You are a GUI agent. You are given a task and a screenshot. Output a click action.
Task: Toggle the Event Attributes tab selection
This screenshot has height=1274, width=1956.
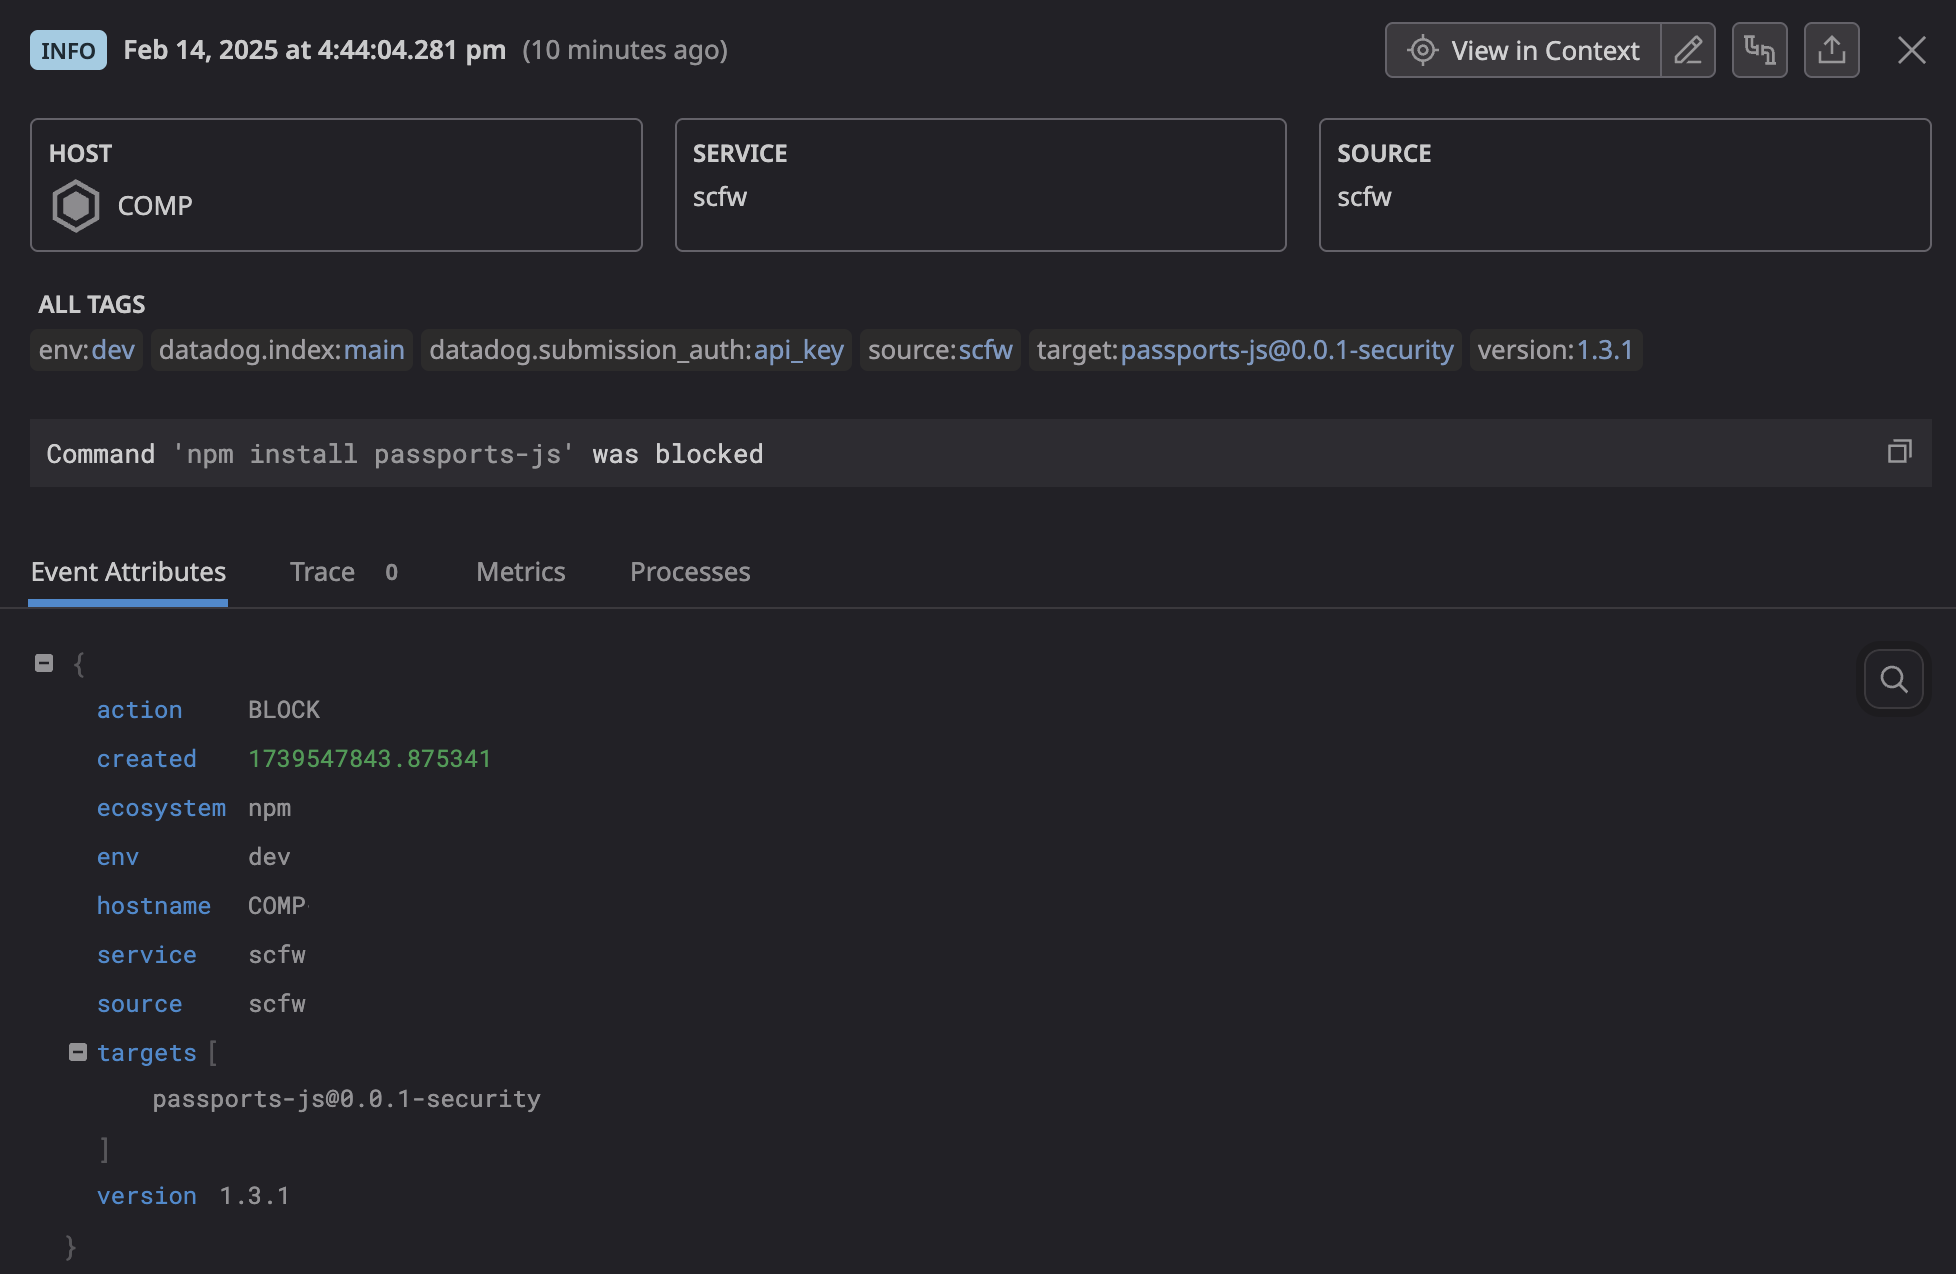[x=127, y=571]
